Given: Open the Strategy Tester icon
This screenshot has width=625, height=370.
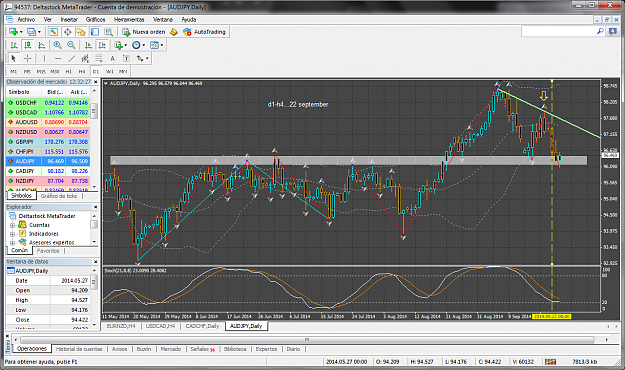Looking at the screenshot, I should pyautogui.click(x=108, y=32).
